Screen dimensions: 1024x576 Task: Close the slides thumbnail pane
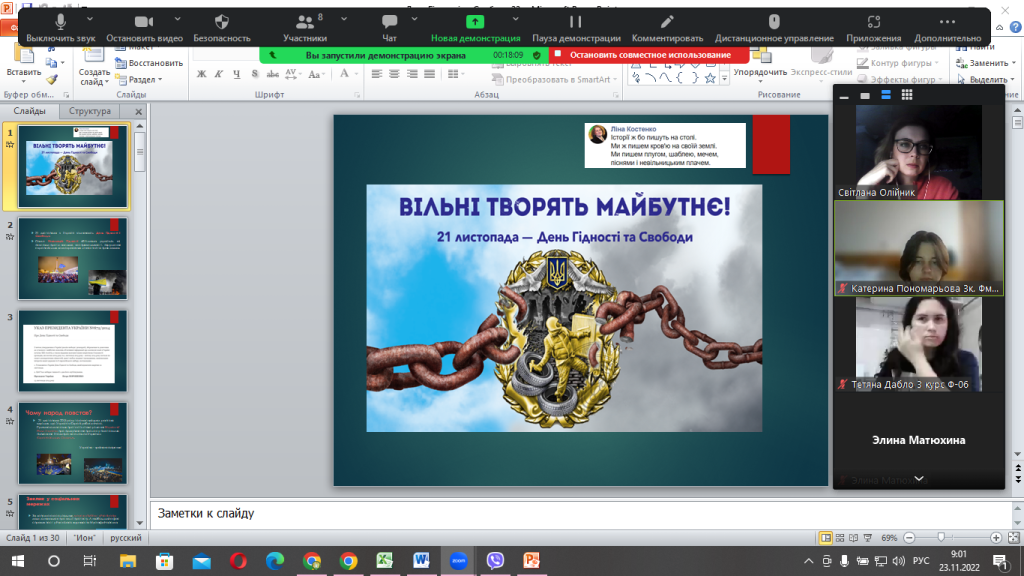click(x=138, y=112)
